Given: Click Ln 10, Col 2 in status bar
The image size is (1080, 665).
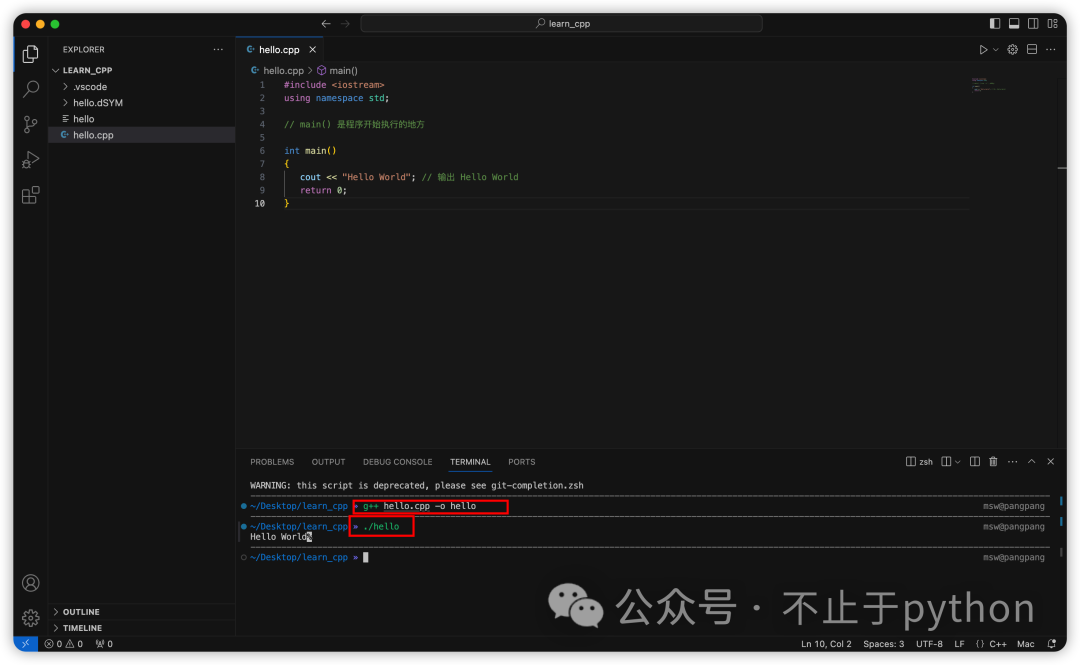Looking at the screenshot, I should coord(826,644).
